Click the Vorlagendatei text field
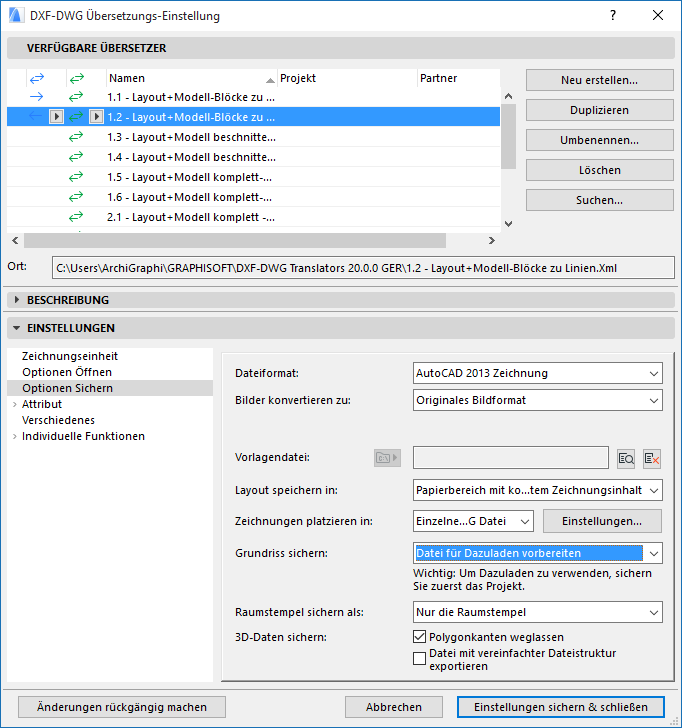 511,458
